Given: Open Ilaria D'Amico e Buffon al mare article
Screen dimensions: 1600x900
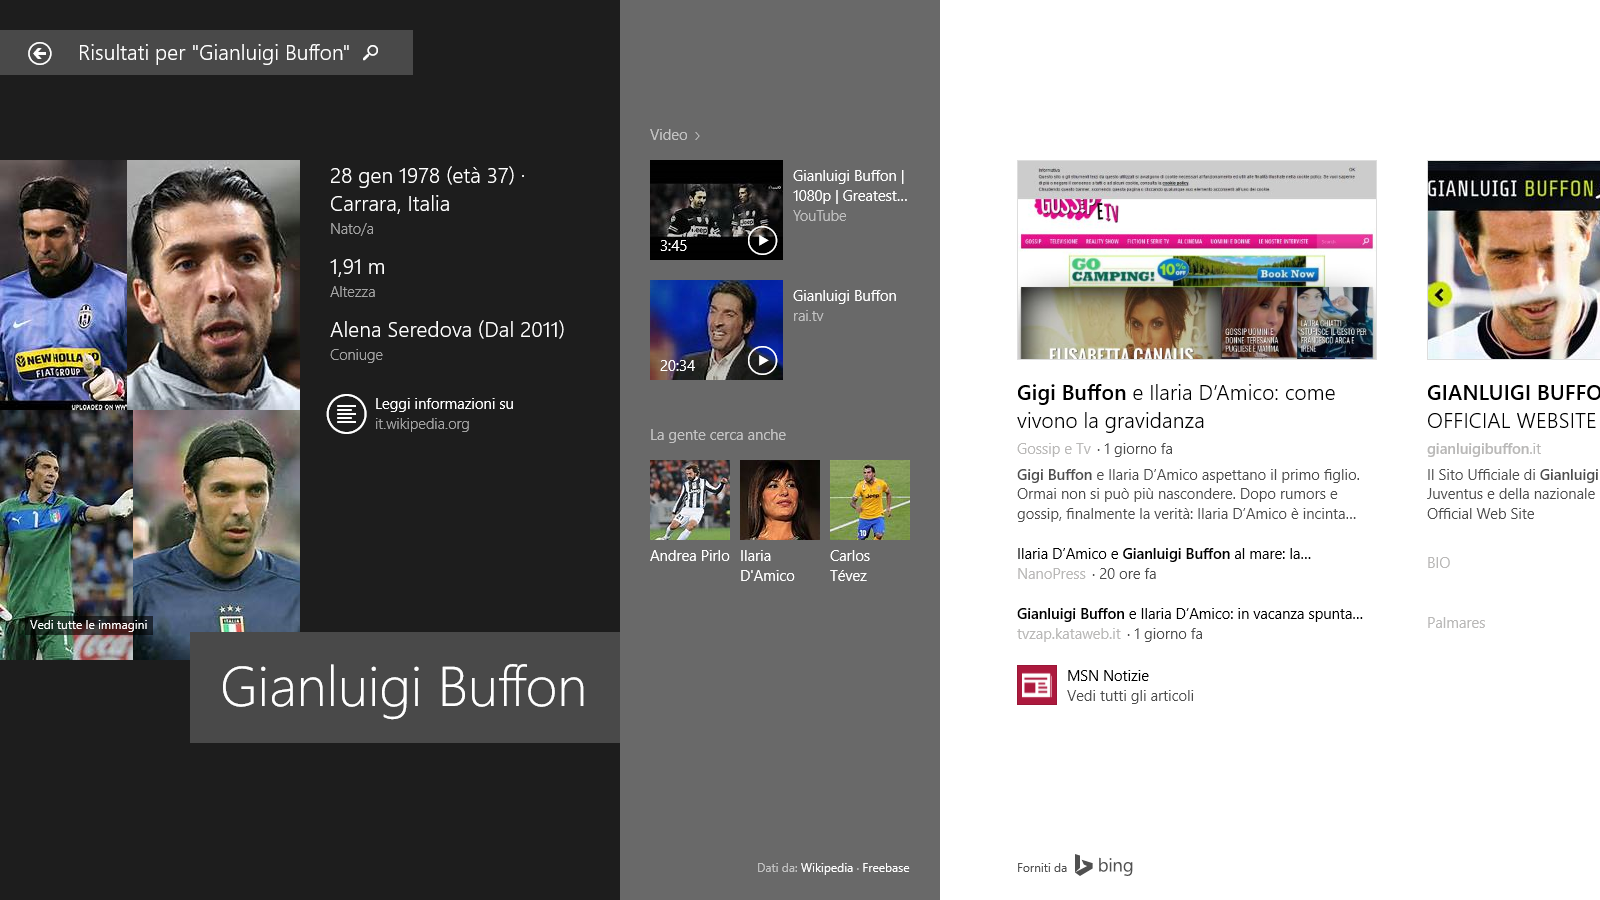Looking at the screenshot, I should tap(1164, 554).
